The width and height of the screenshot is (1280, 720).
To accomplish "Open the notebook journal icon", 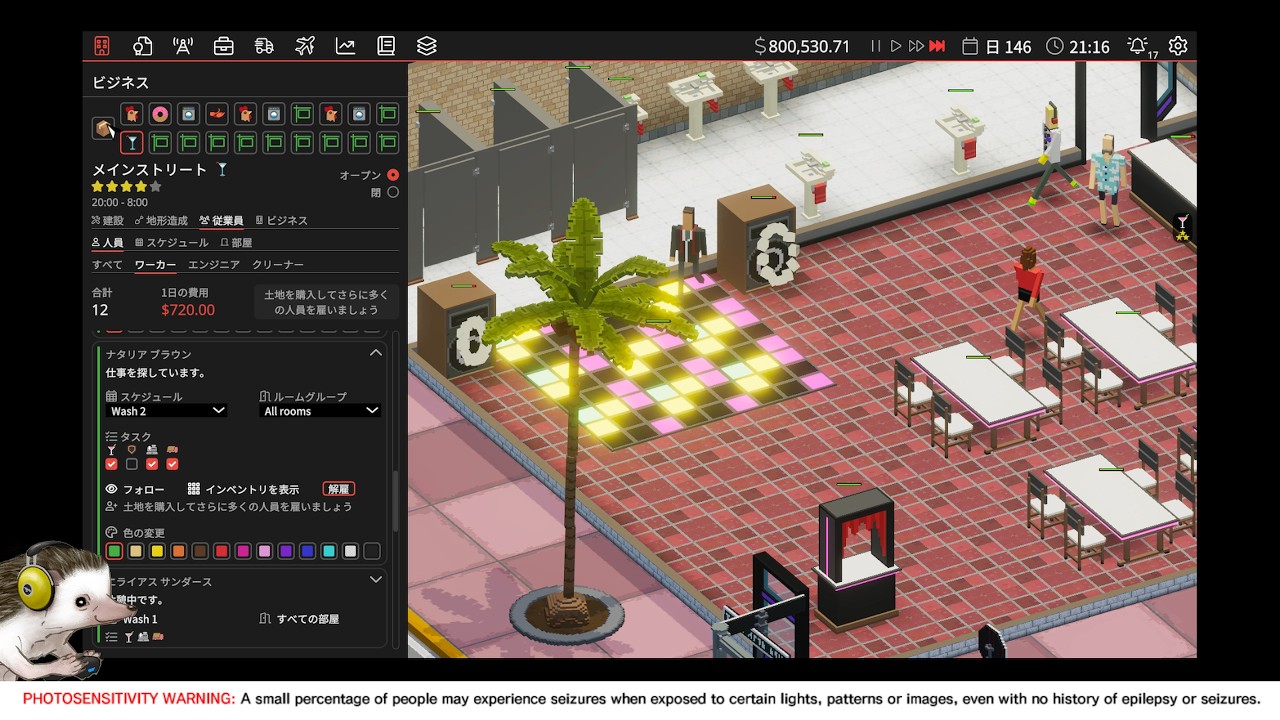I will point(386,46).
